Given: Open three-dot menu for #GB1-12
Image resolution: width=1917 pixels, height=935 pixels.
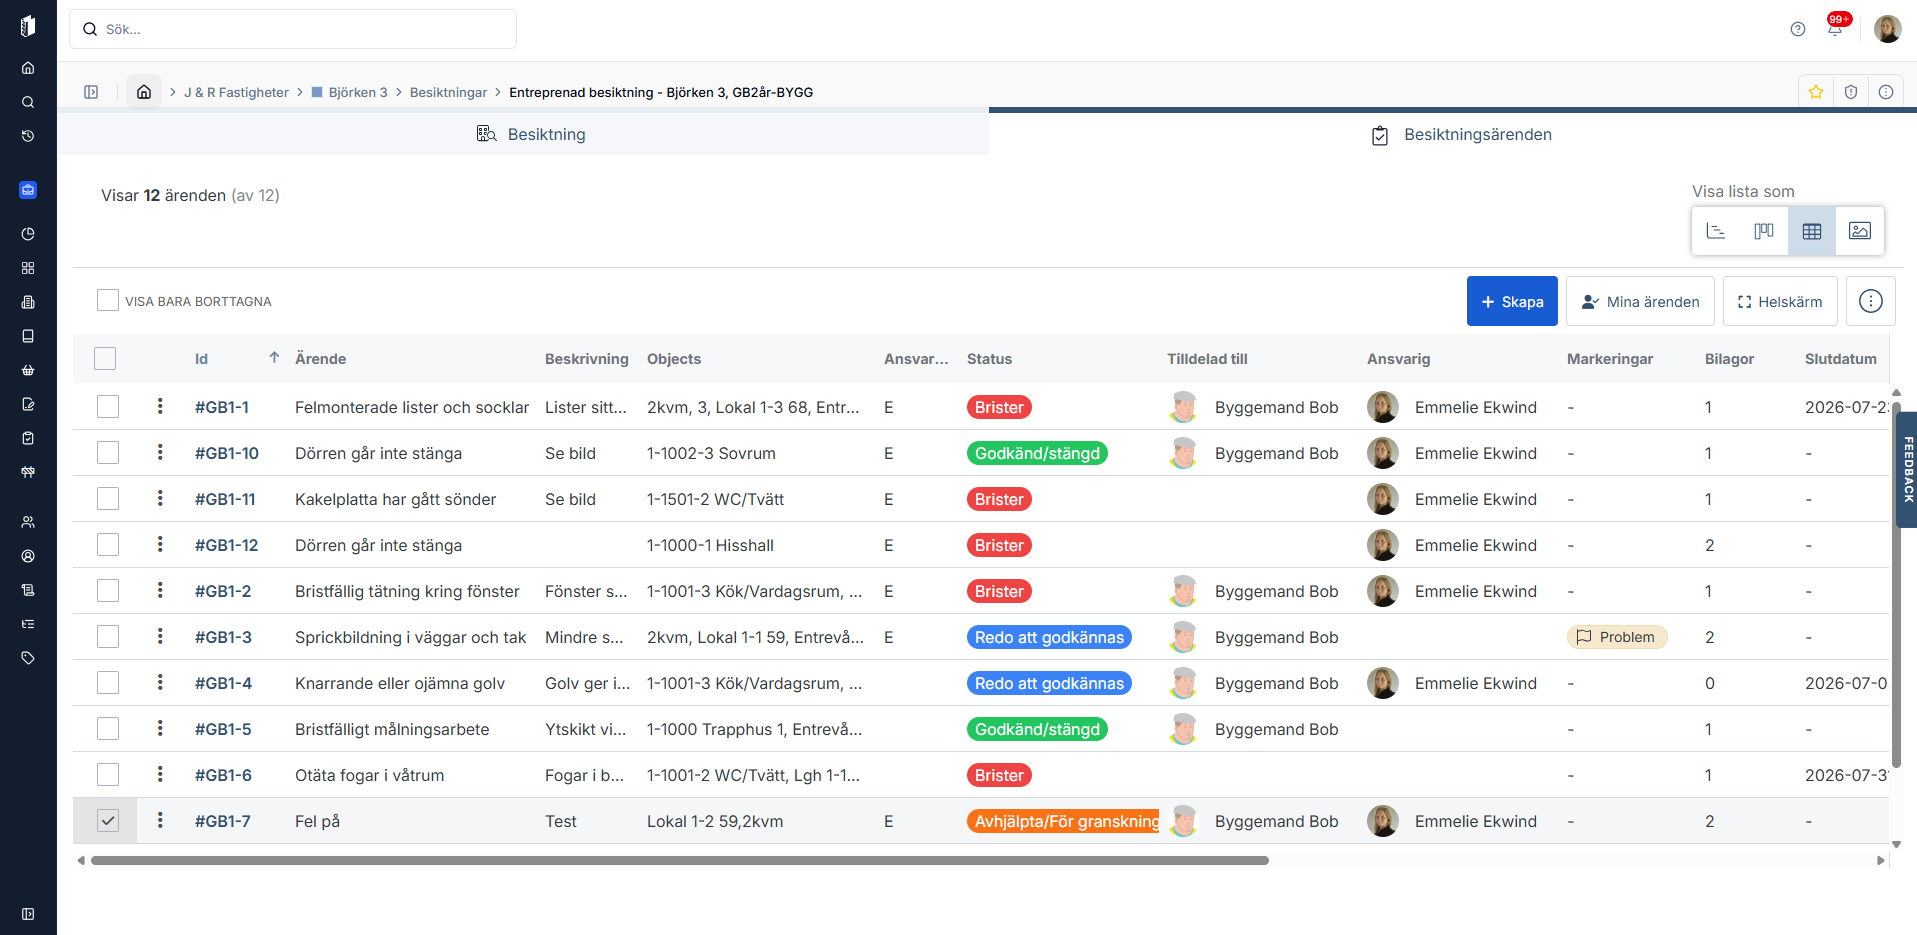Looking at the screenshot, I should [160, 544].
